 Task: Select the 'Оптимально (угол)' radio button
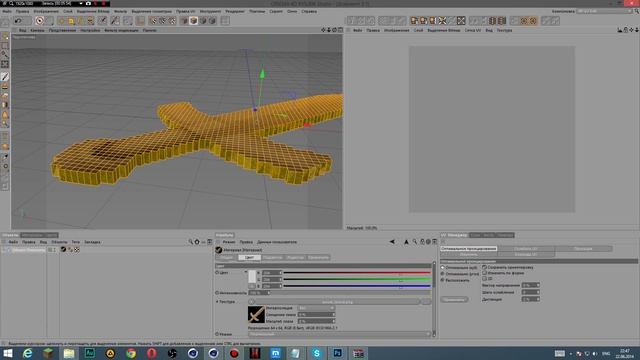[442, 274]
